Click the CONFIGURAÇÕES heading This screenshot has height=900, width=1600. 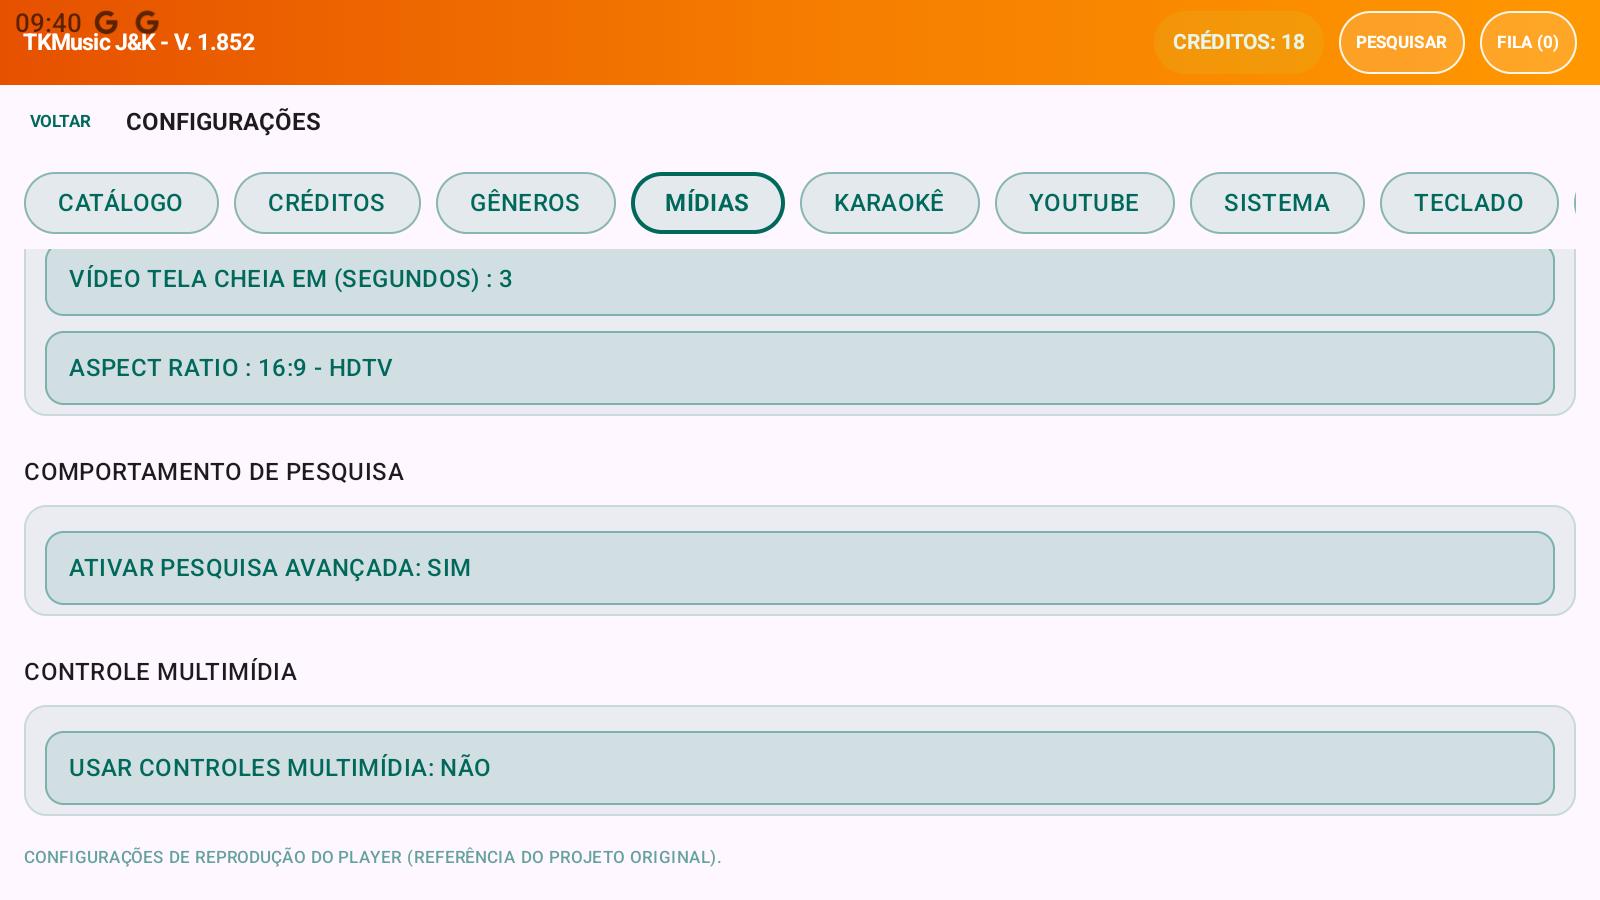223,122
